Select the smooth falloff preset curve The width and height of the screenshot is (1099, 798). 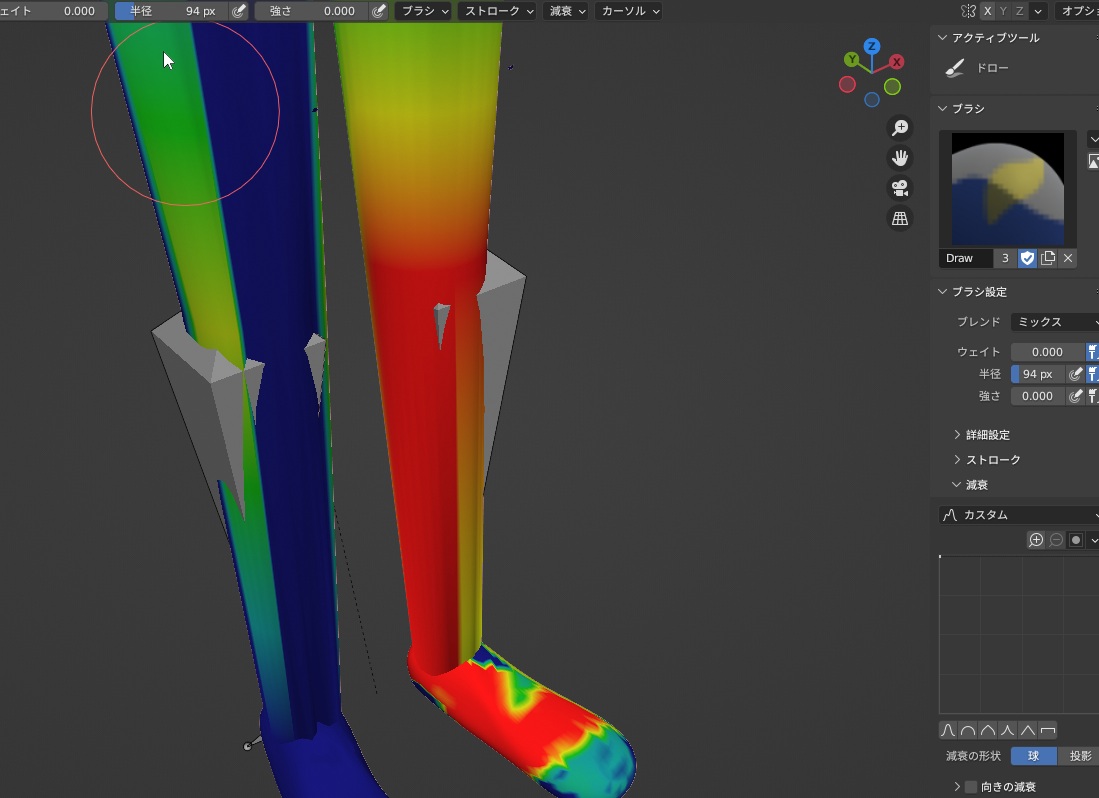pyautogui.click(x=948, y=730)
